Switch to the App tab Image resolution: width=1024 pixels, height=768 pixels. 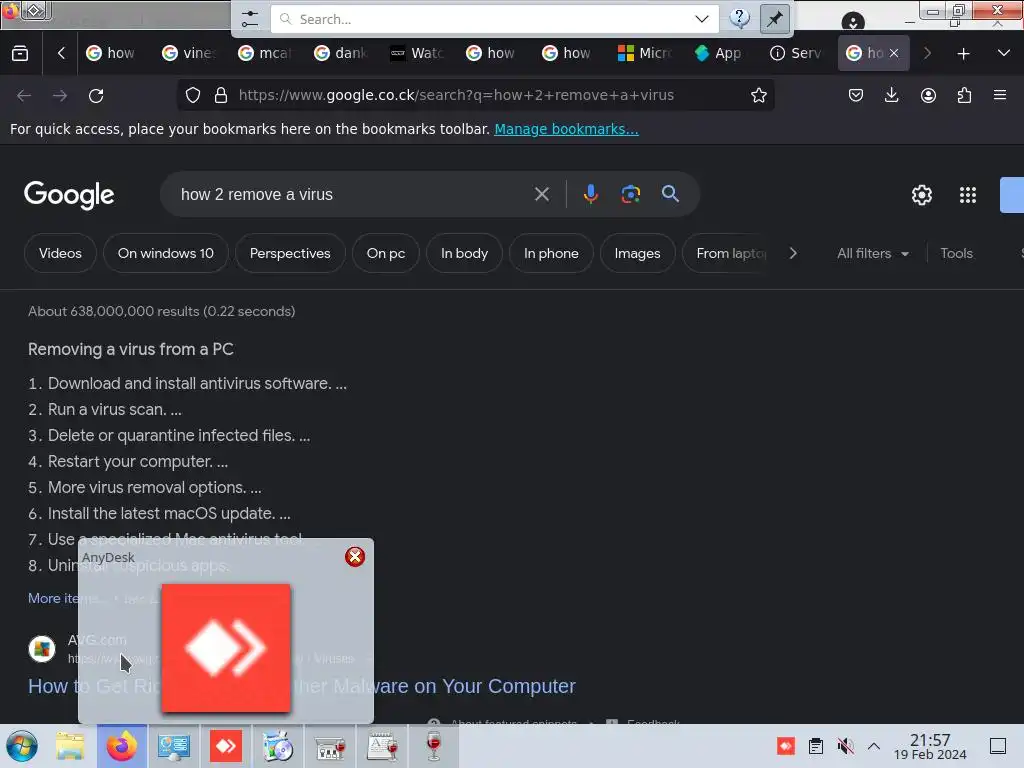[x=718, y=53]
